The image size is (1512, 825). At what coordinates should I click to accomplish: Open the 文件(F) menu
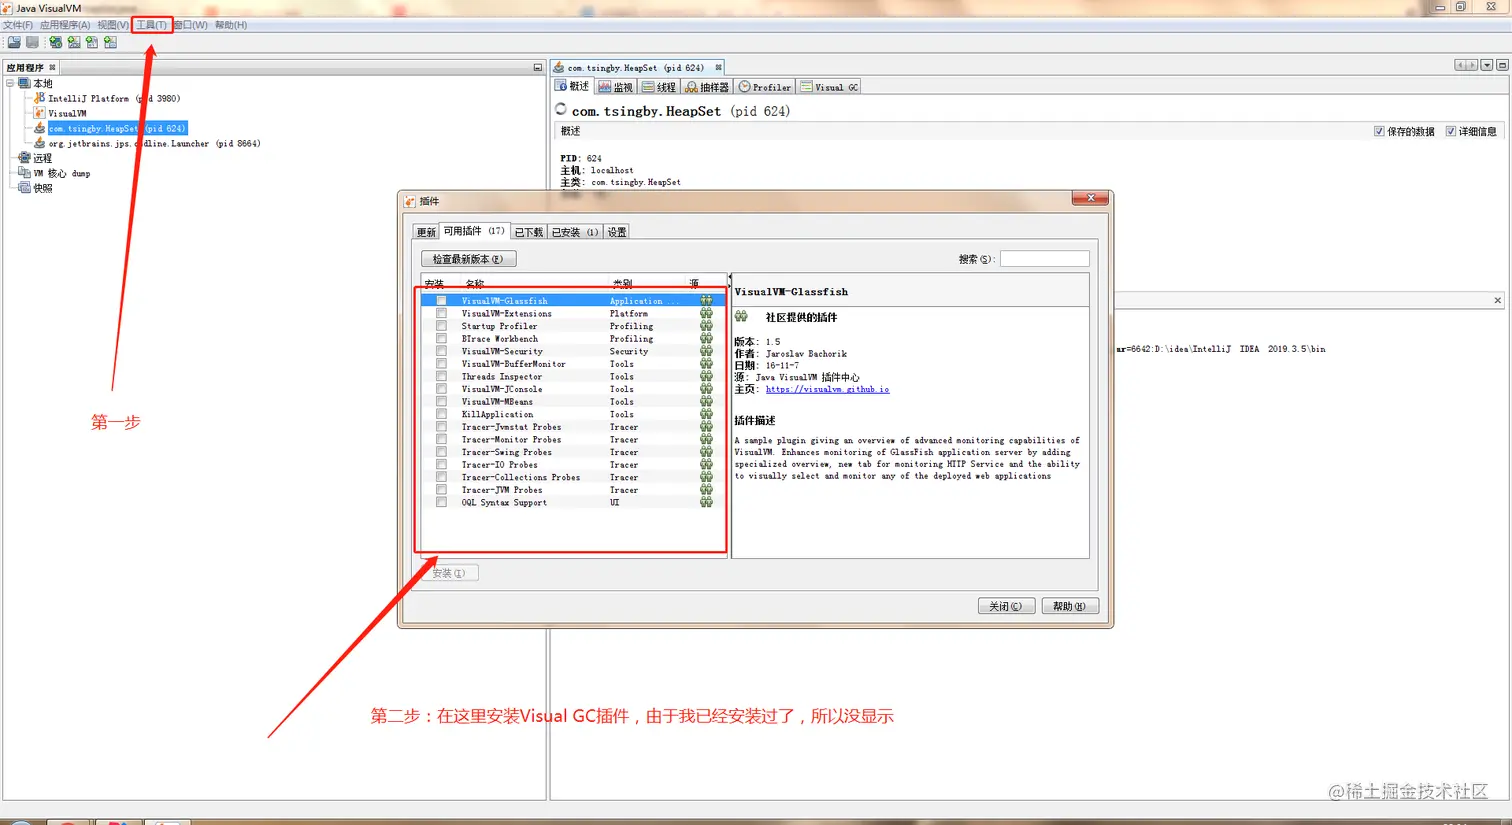point(18,25)
